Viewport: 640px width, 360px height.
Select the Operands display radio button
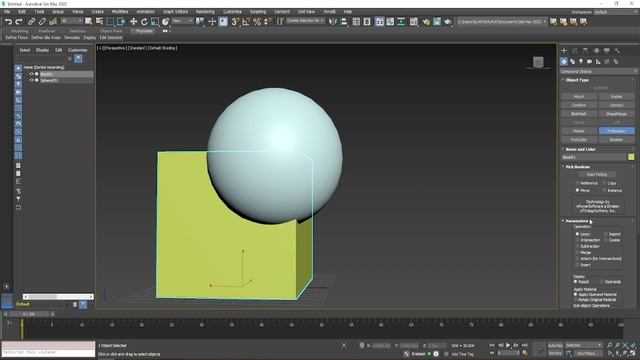pyautogui.click(x=602, y=282)
